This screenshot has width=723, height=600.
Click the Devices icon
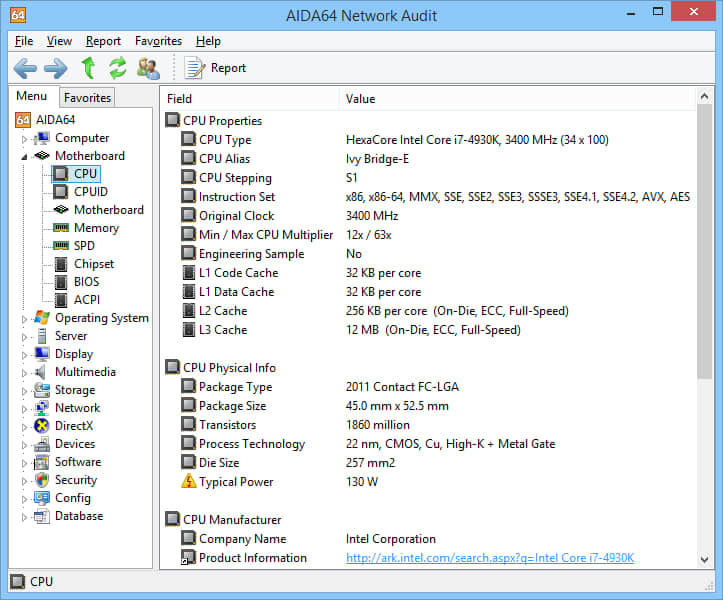[42, 444]
